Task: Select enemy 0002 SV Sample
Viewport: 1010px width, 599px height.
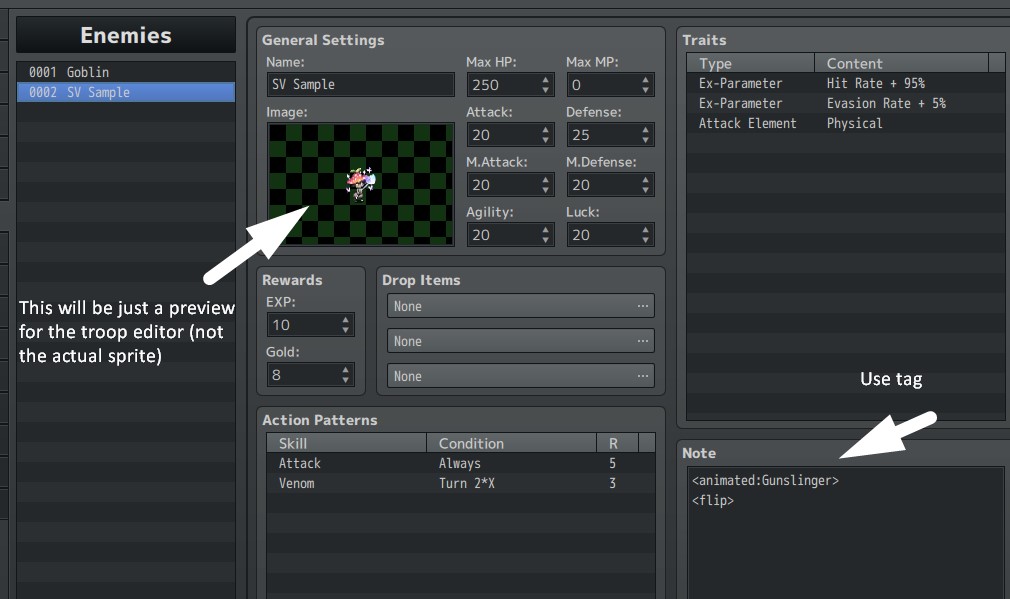Action: pyautogui.click(x=126, y=92)
